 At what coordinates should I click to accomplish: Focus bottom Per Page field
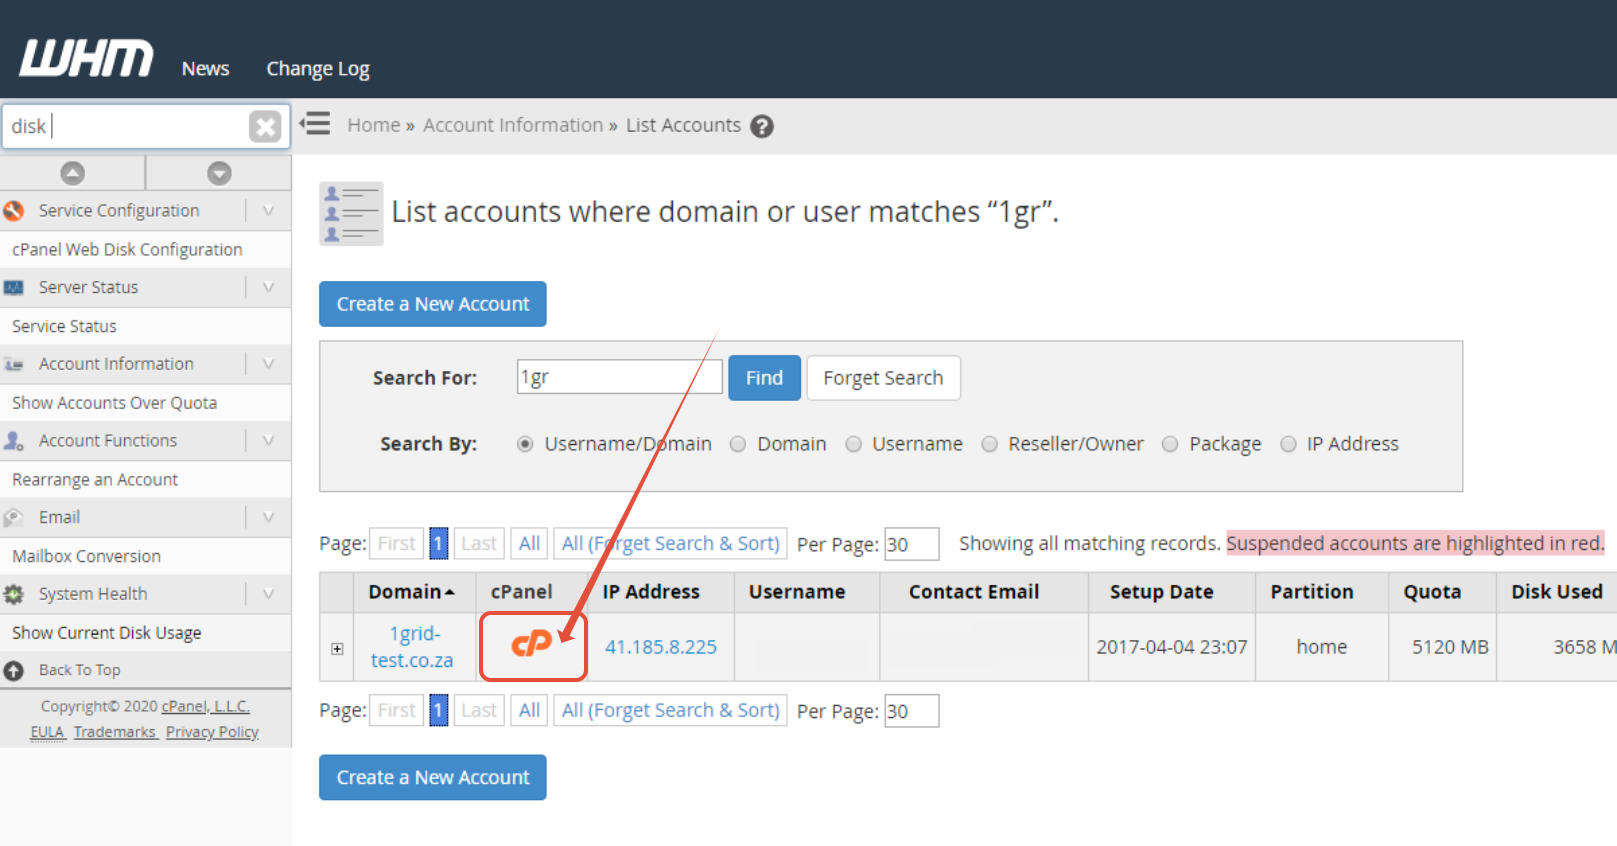(911, 711)
